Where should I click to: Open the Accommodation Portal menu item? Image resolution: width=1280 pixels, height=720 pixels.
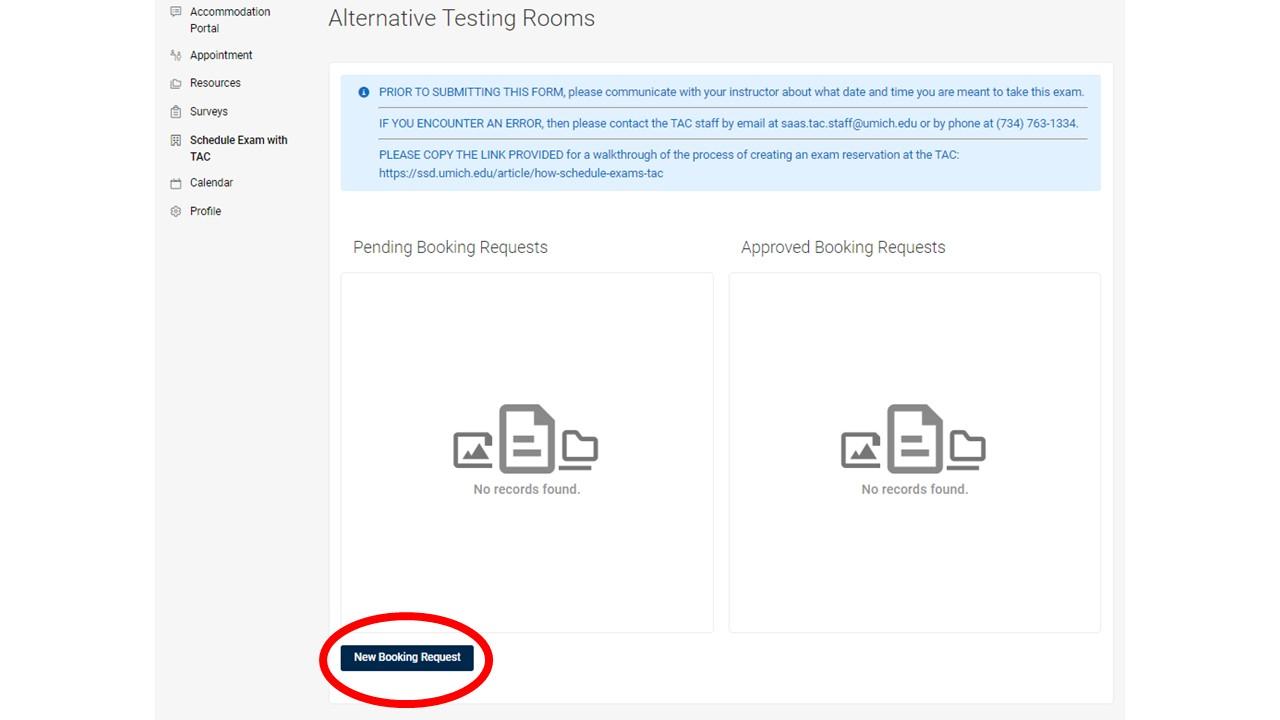[x=230, y=20]
